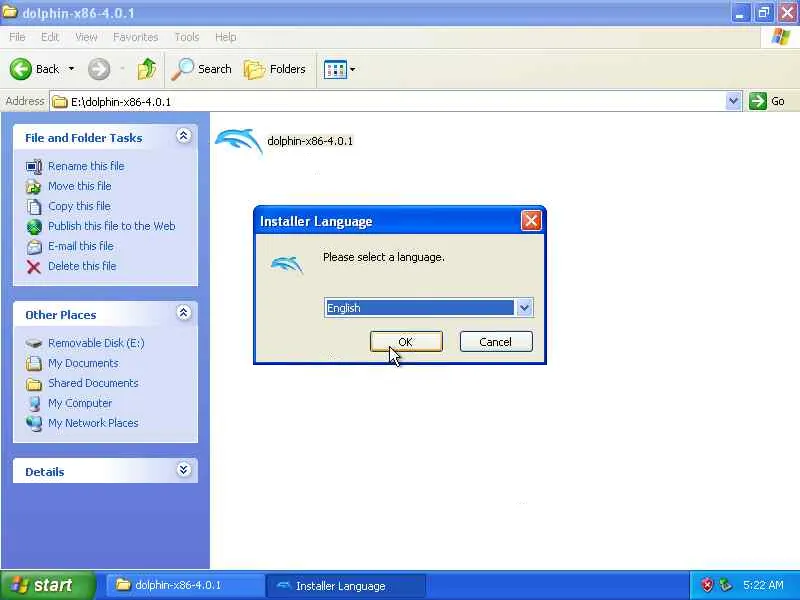This screenshot has width=800, height=600.
Task: Click Move this file link
Action: point(80,186)
